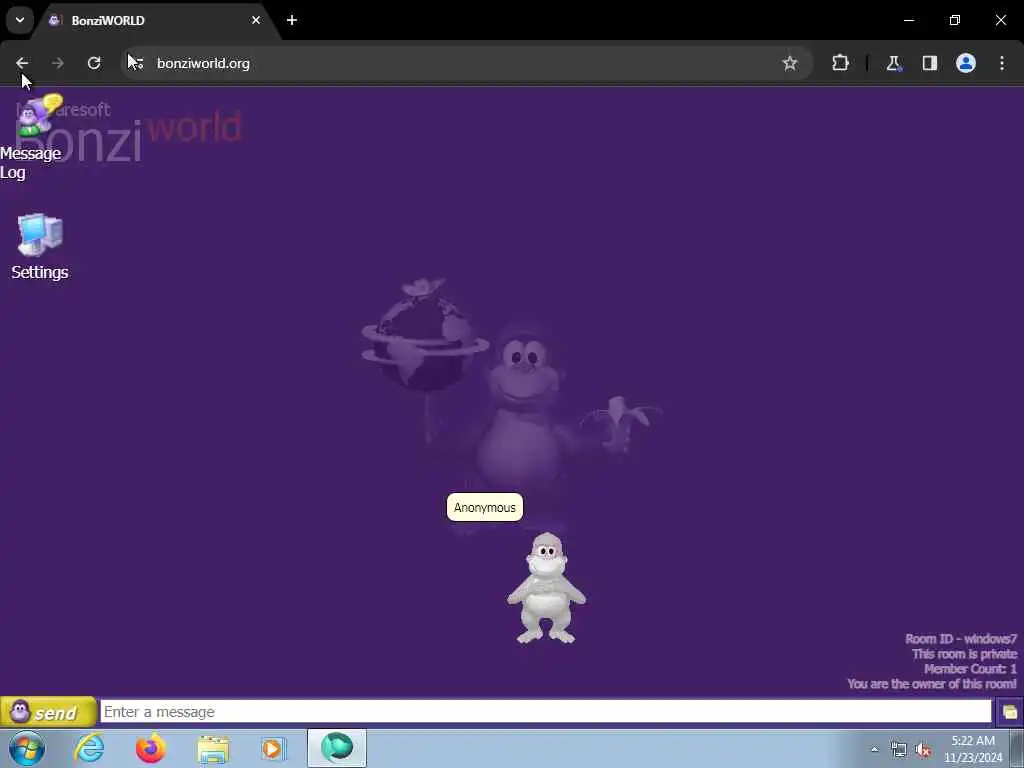
Task: Open the Extensions puzzle icon
Action: pyautogui.click(x=840, y=63)
